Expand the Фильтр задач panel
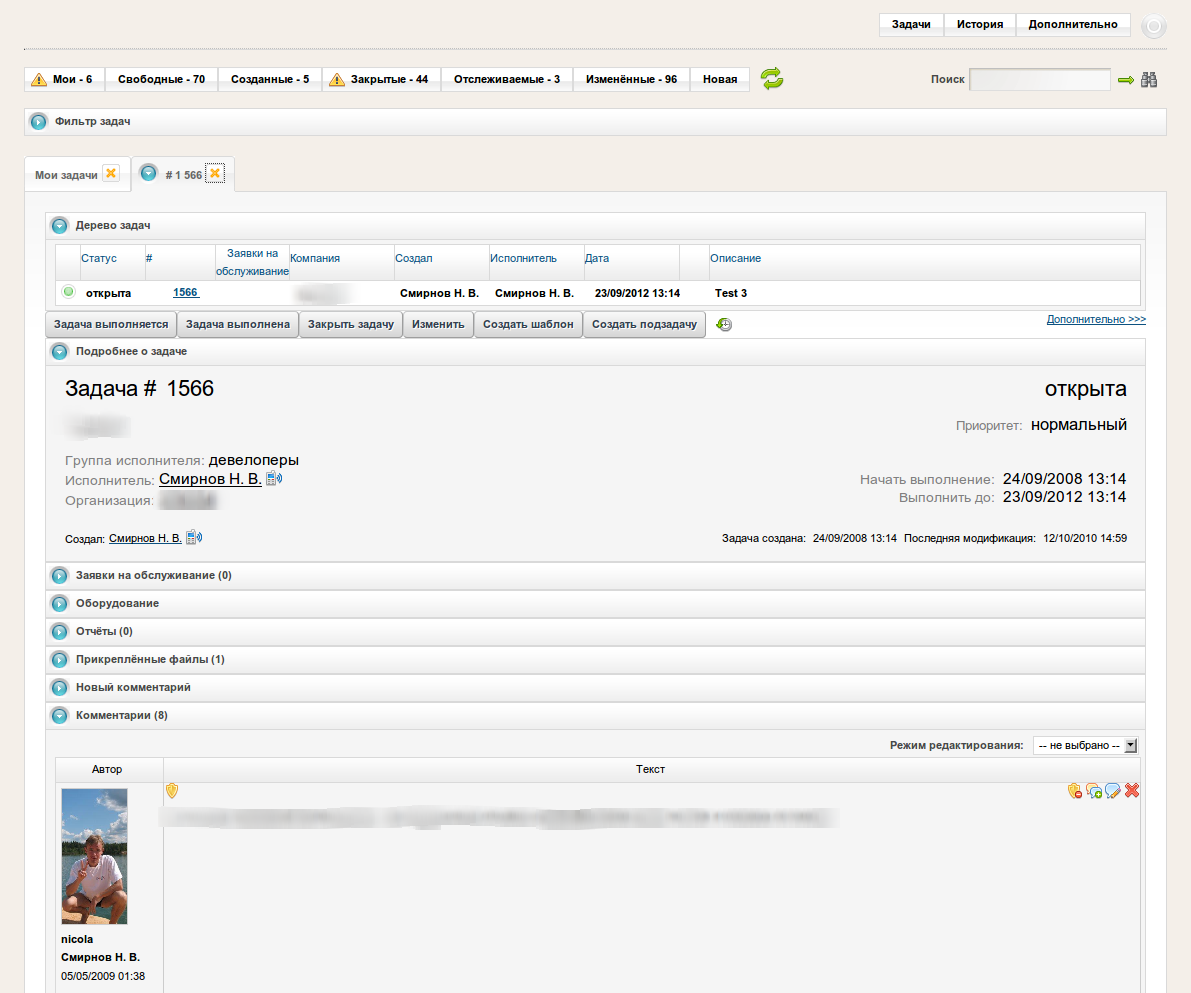Image resolution: width=1191 pixels, height=993 pixels. click(39, 122)
